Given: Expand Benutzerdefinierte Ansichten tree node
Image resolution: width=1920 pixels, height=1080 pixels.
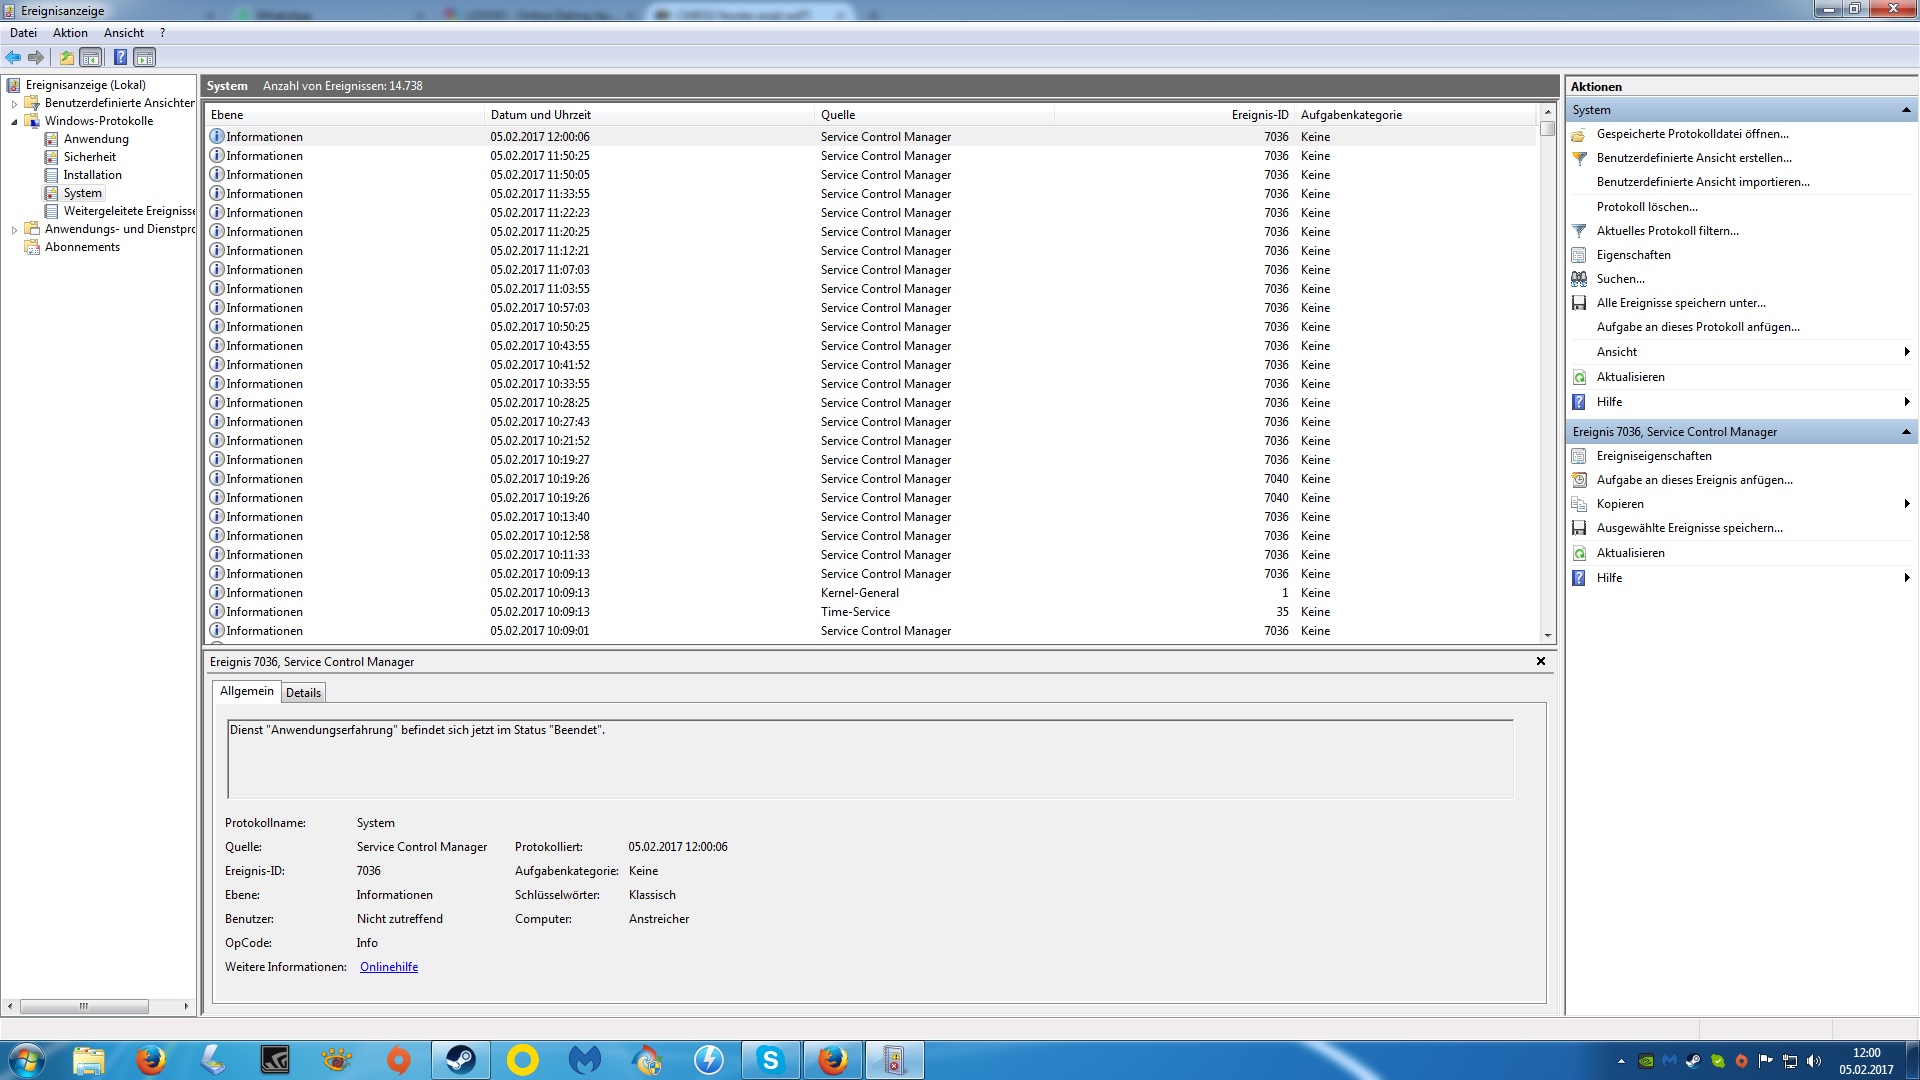Looking at the screenshot, I should [14, 103].
